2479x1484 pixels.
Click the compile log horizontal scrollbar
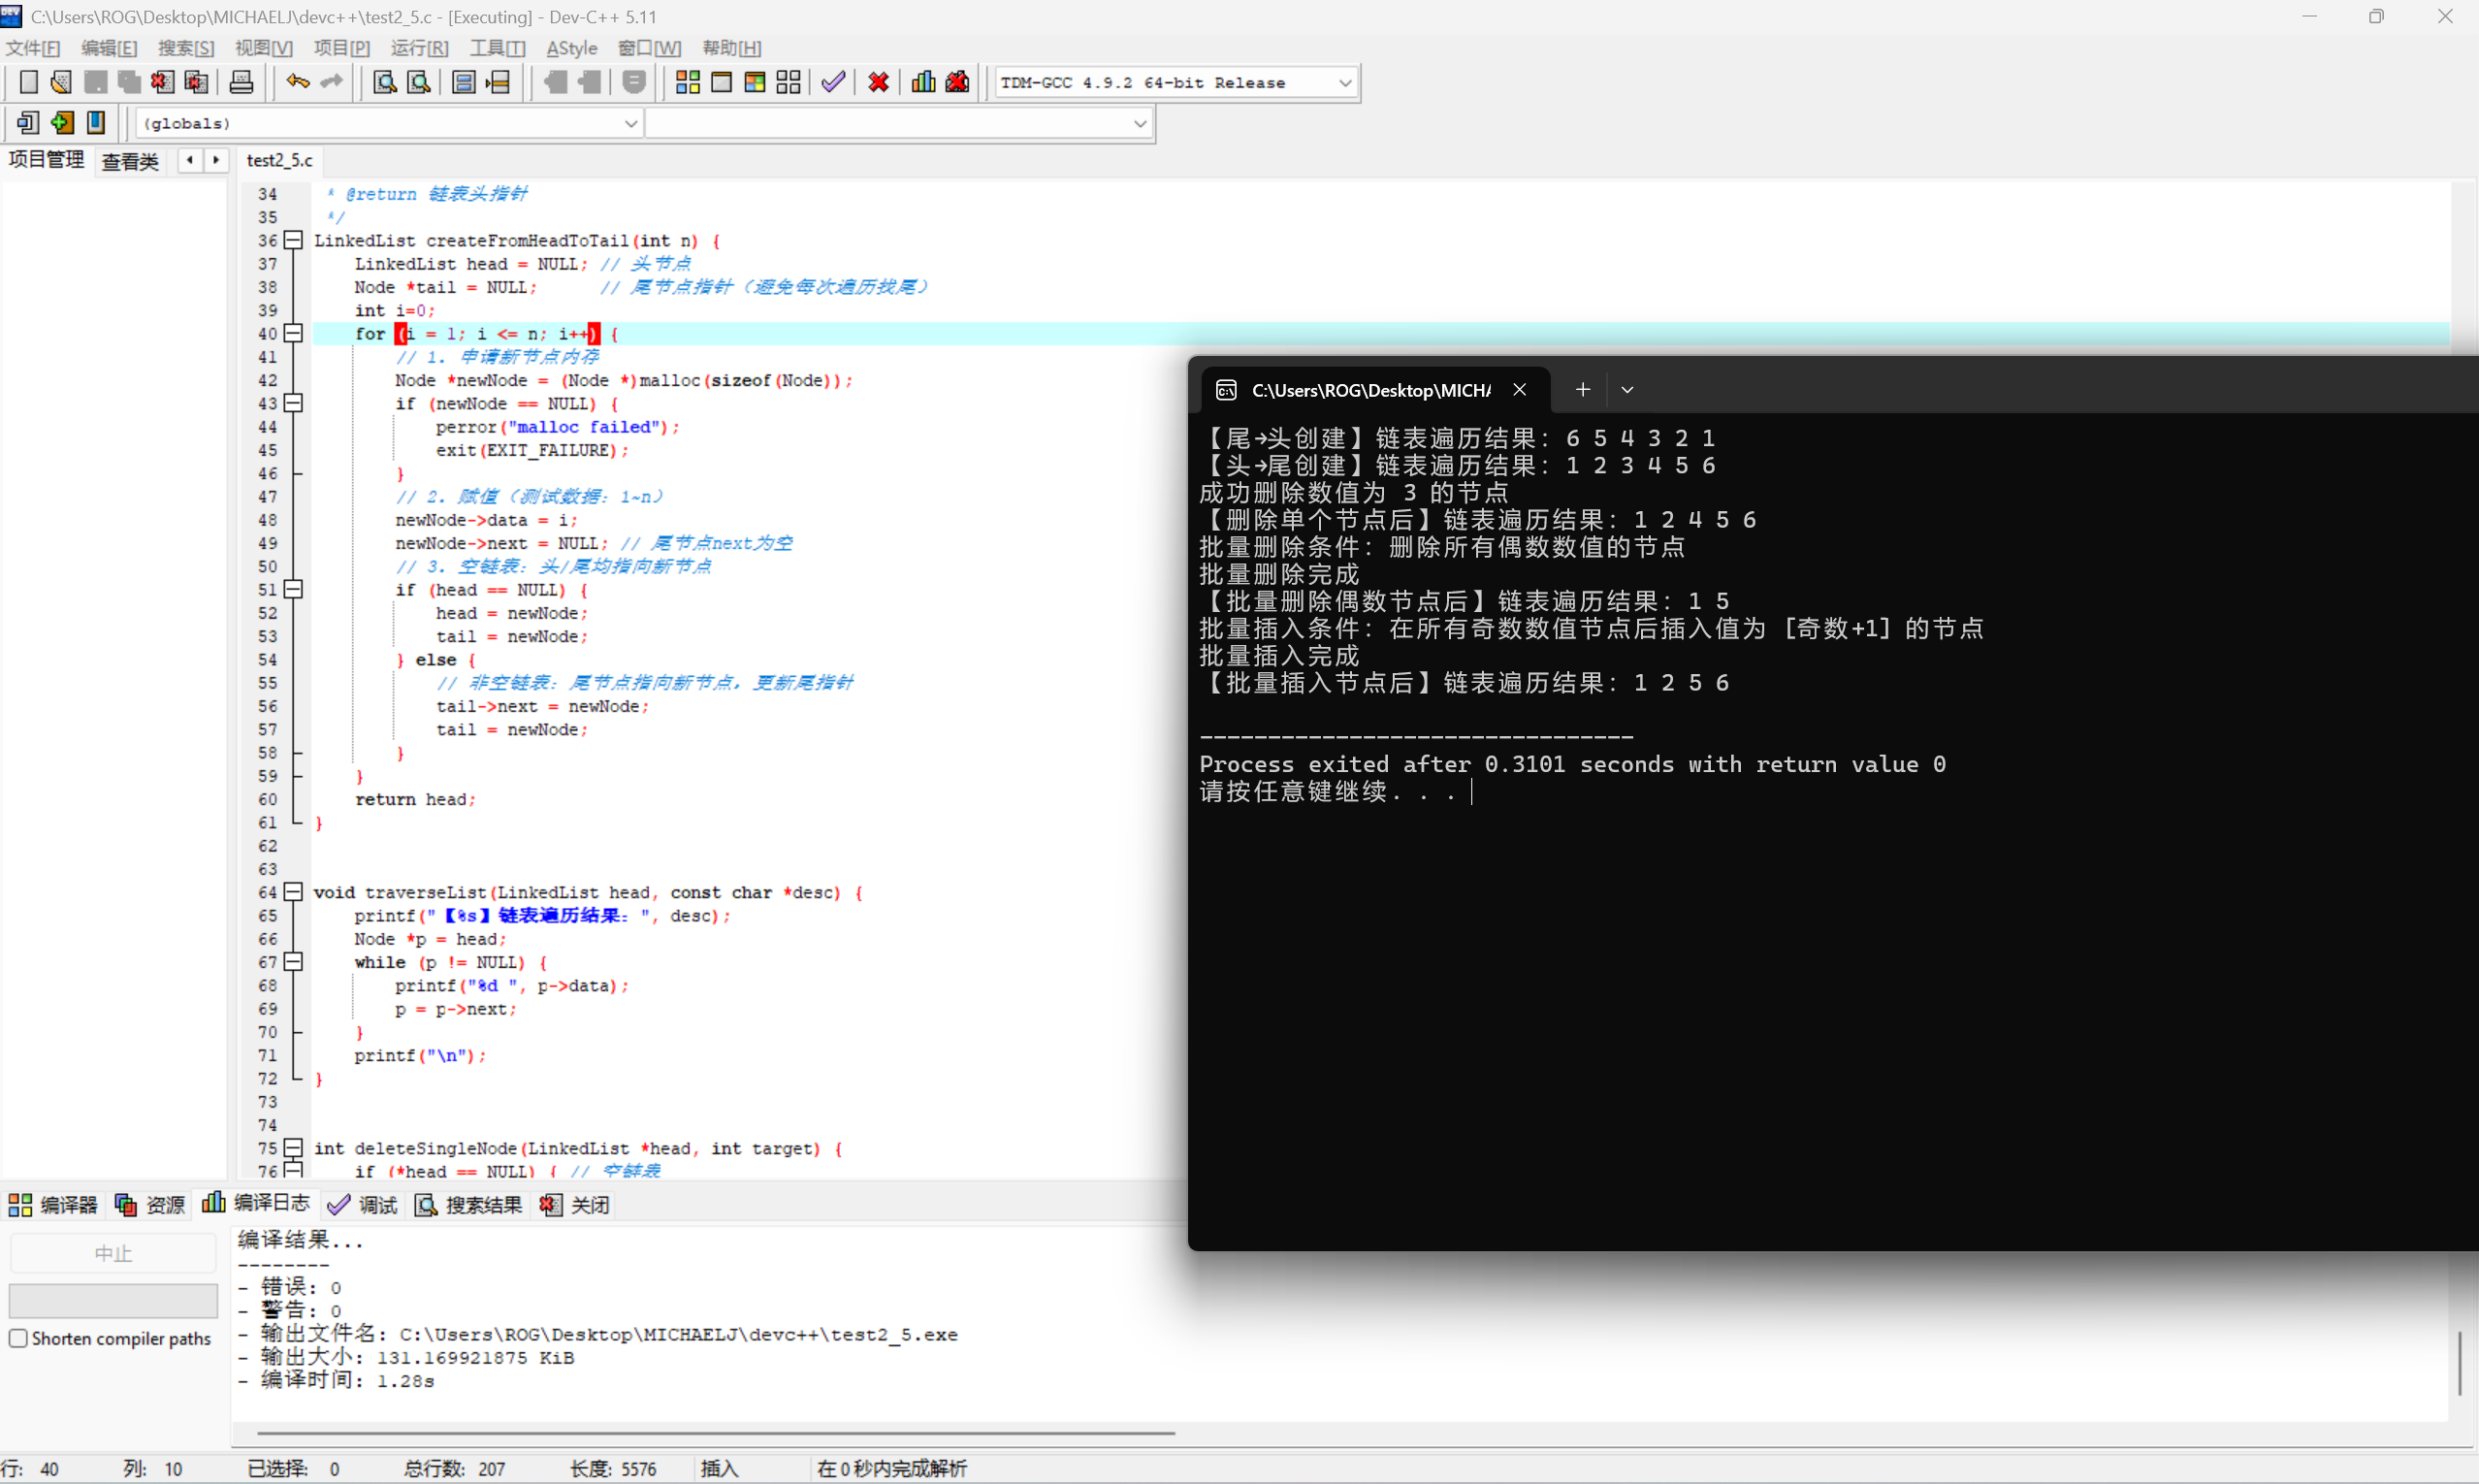(x=715, y=1433)
